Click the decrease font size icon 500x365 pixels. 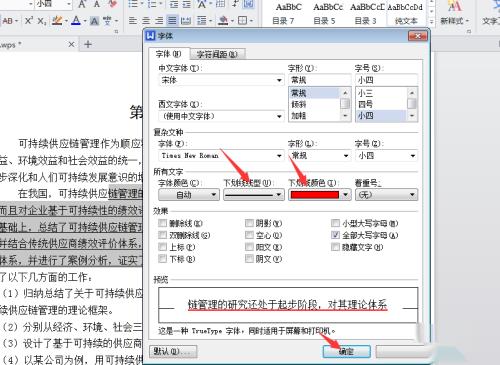pyautogui.click(x=97, y=4)
